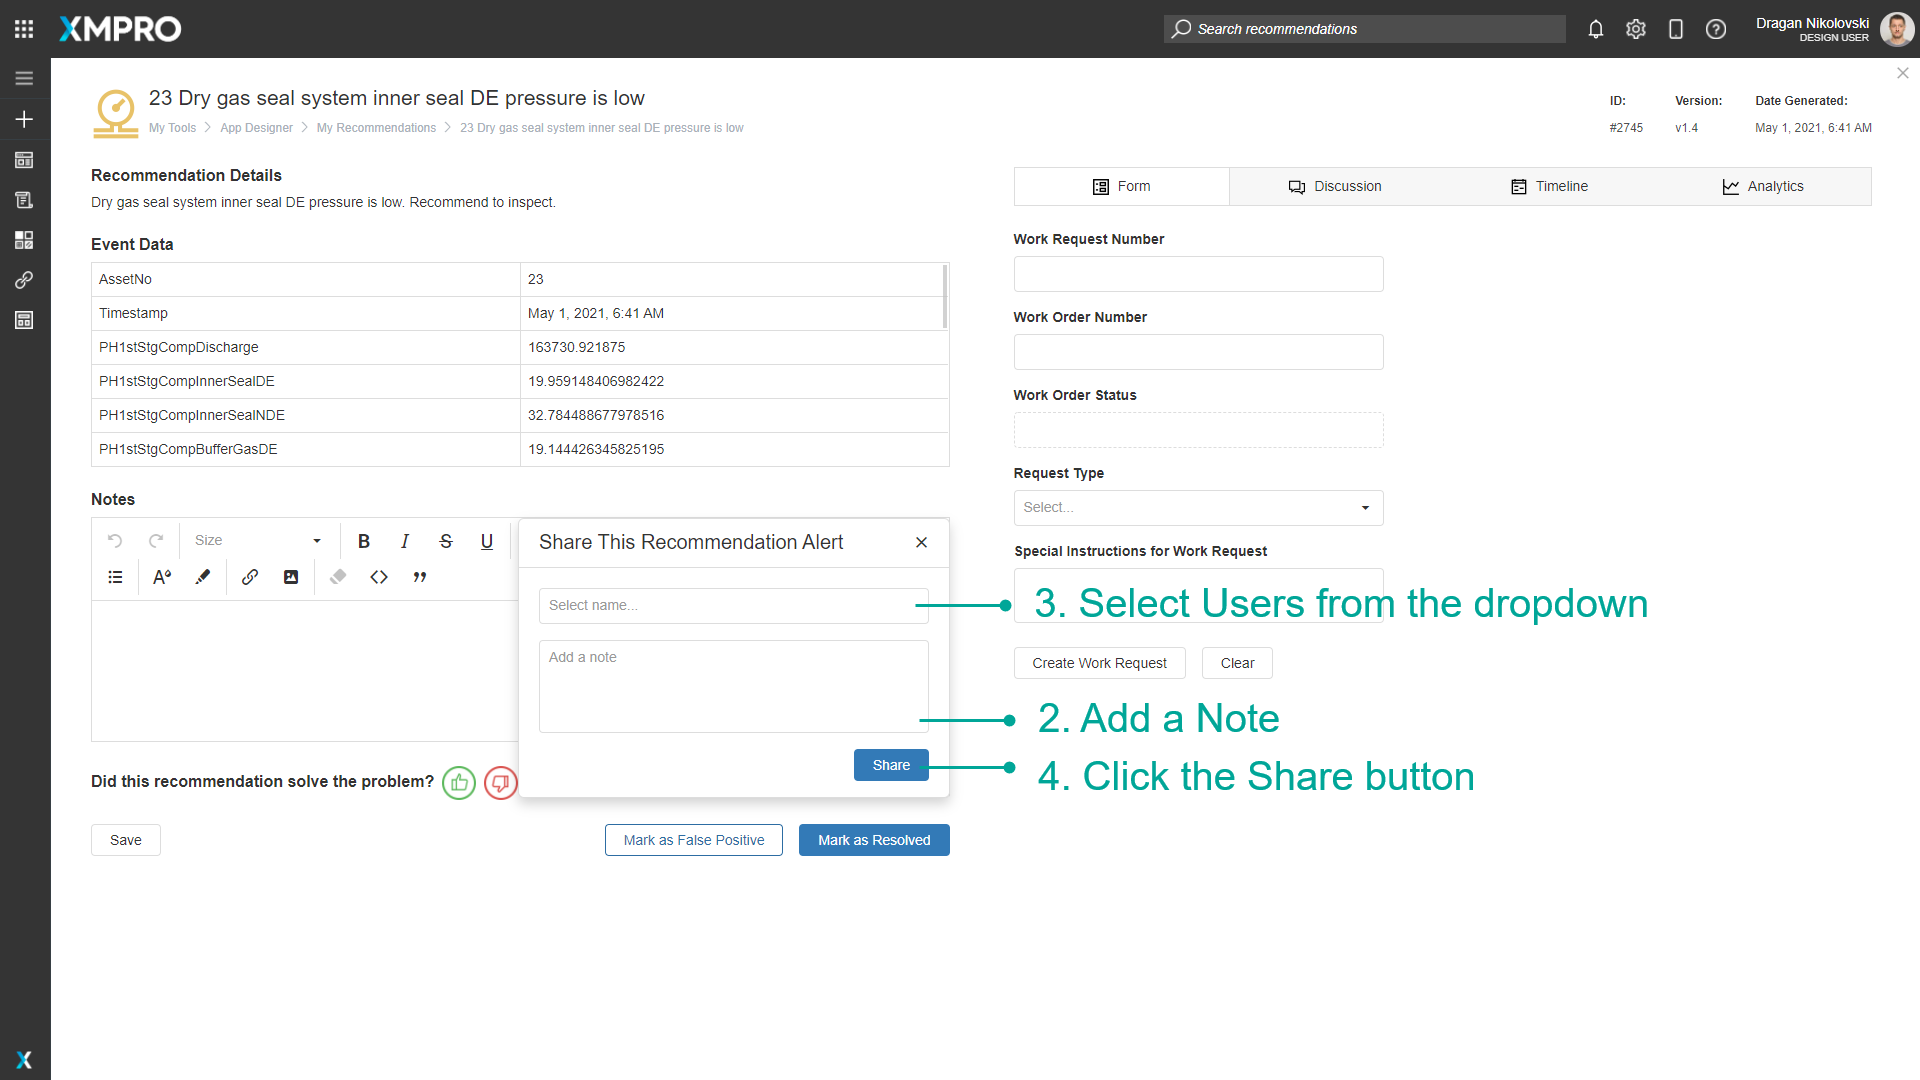The height and width of the screenshot is (1080, 1920).
Task: Click the Share button
Action: tap(891, 765)
